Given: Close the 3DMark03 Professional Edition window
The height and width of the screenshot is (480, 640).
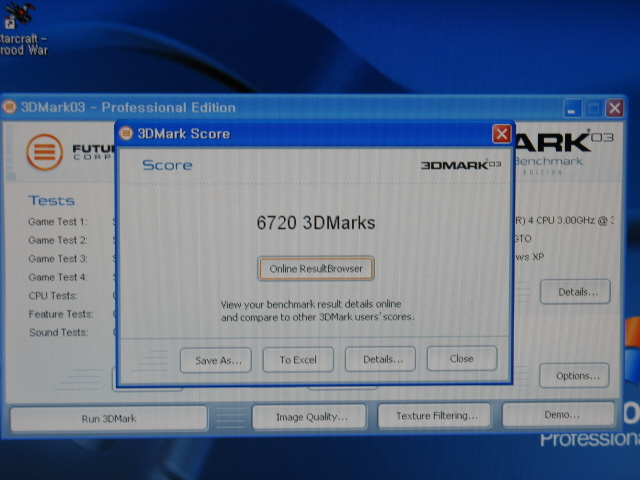Looking at the screenshot, I should click(615, 109).
